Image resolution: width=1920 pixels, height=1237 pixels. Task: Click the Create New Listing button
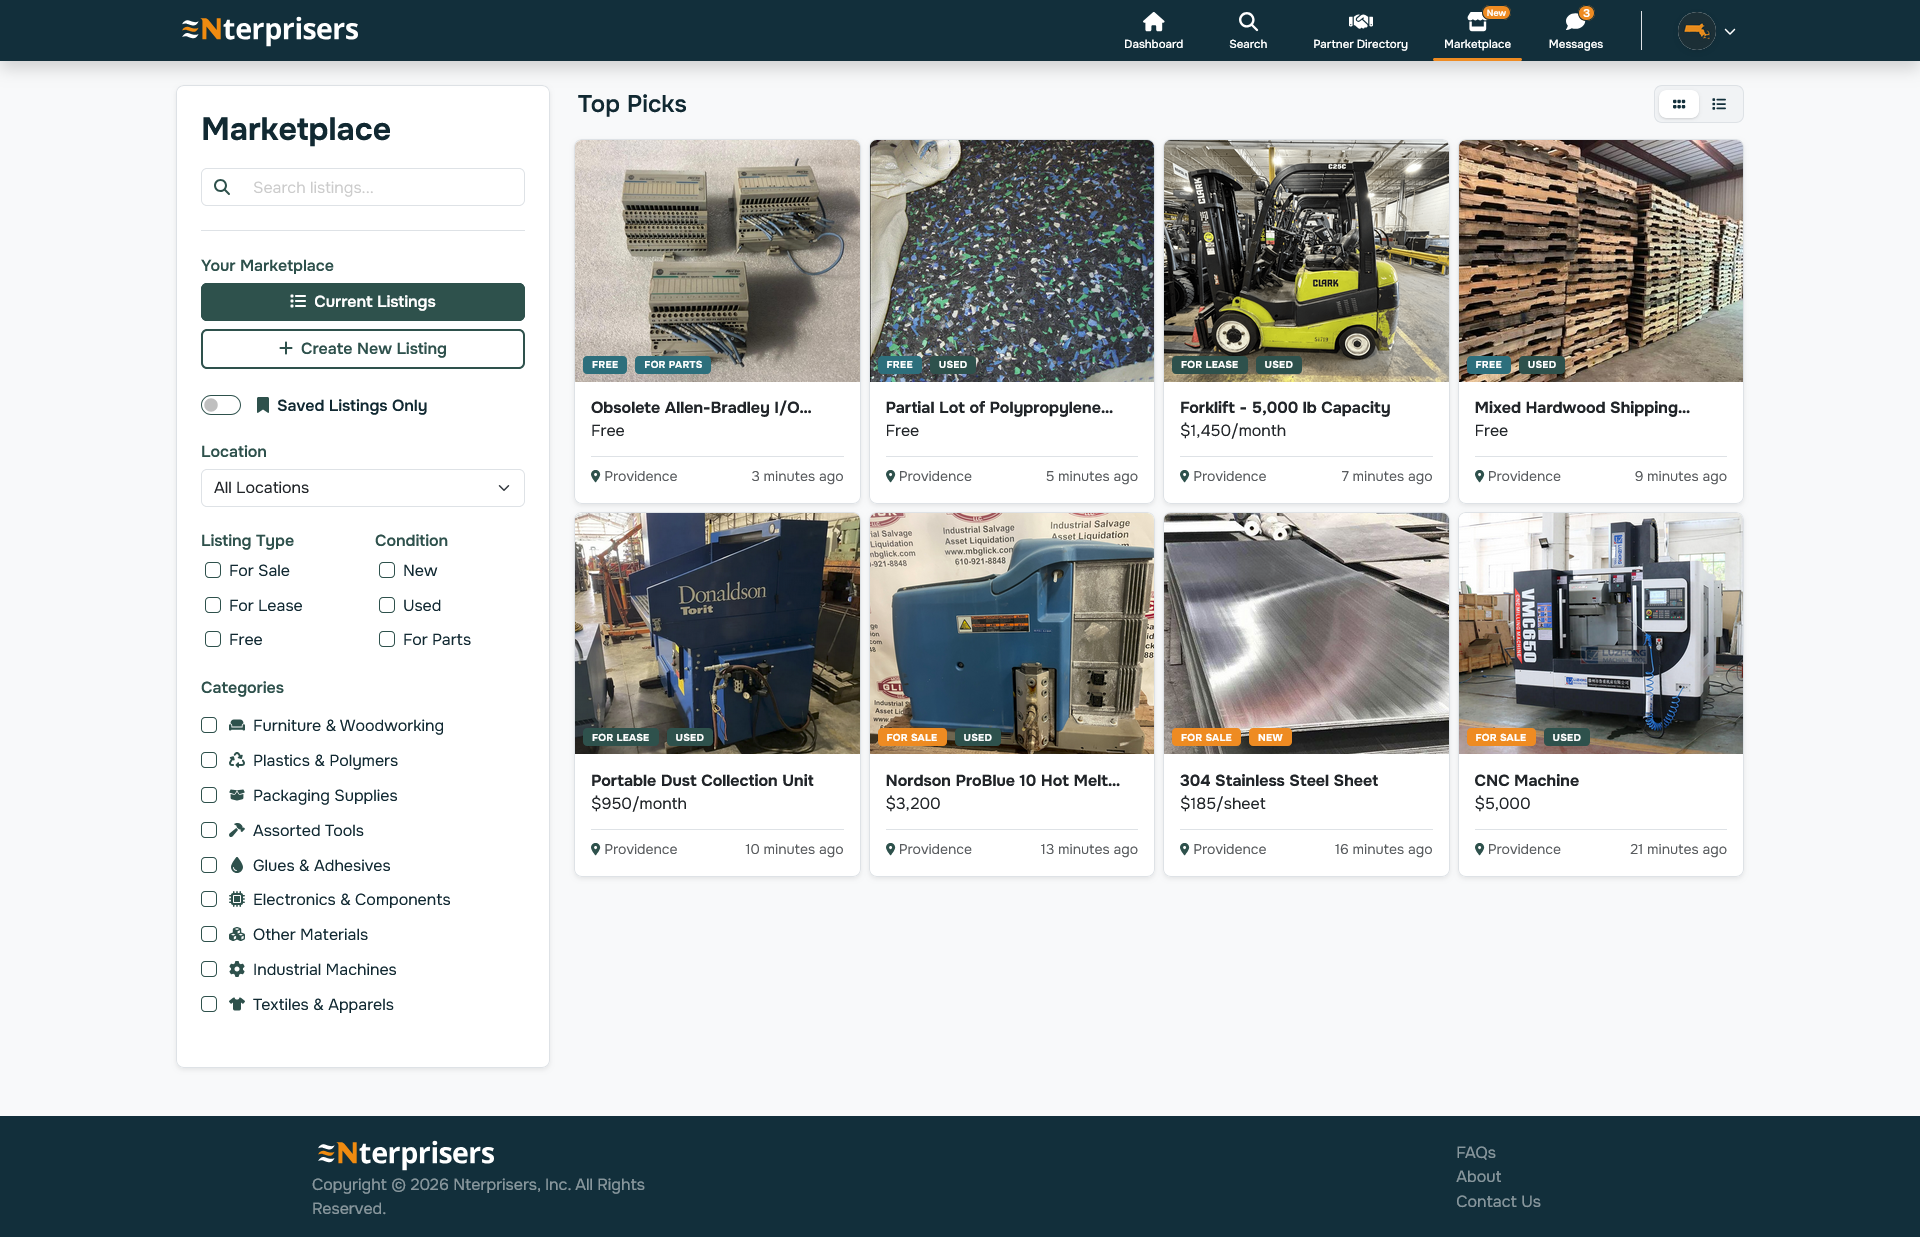[362, 348]
